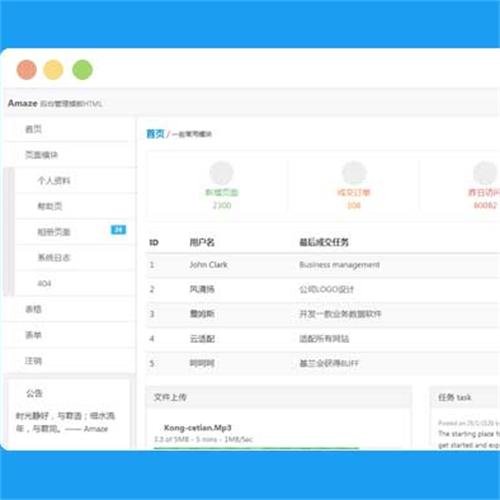Click the 公告 heading in the sidebar

click(x=34, y=393)
